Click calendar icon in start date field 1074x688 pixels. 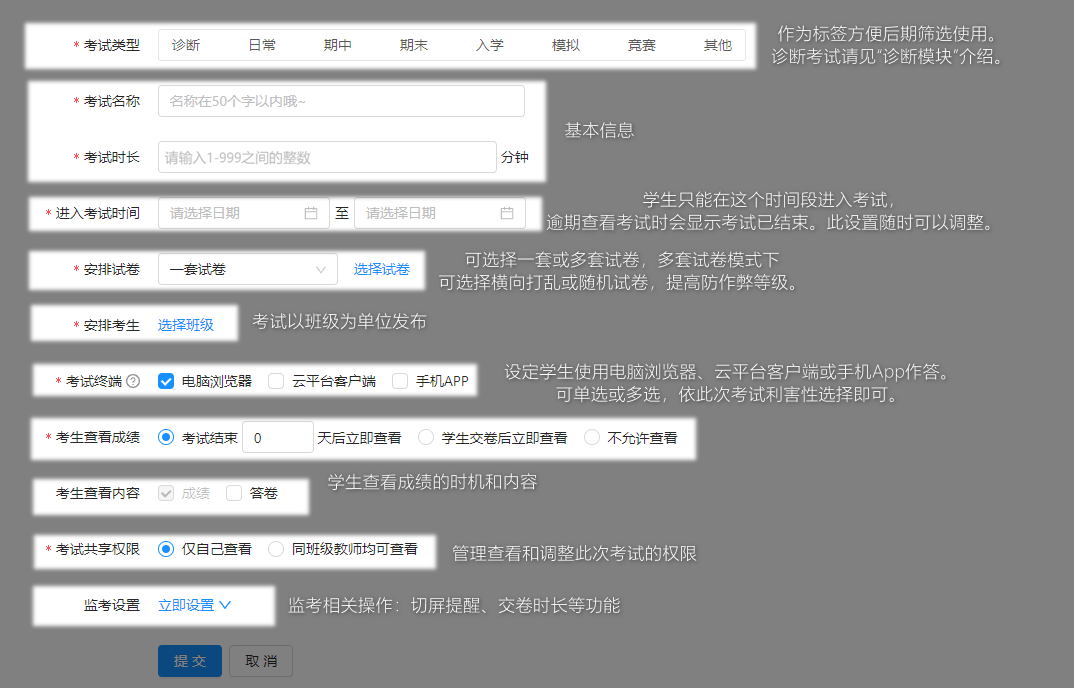[x=311, y=213]
